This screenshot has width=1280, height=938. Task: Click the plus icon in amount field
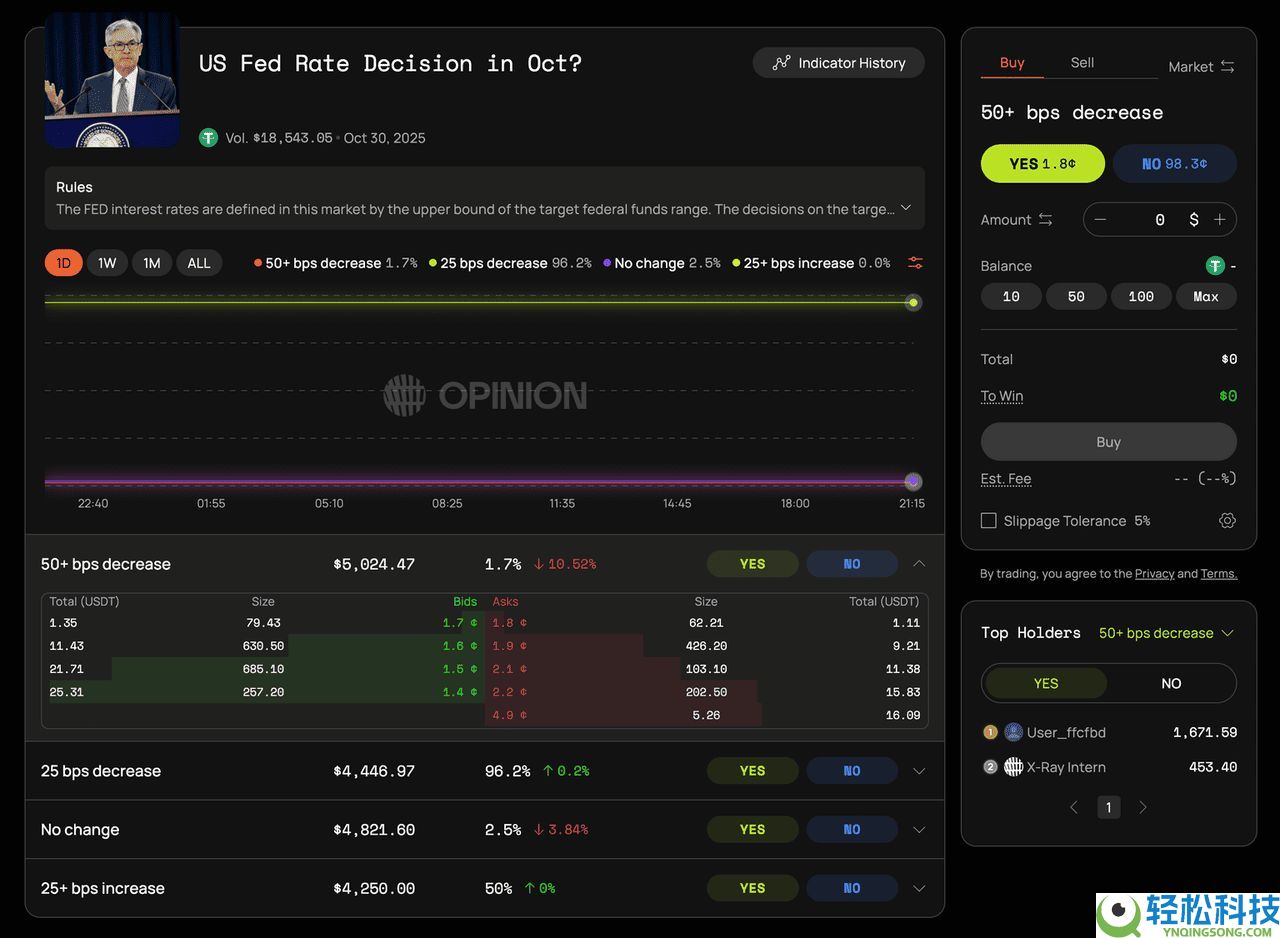point(1220,220)
